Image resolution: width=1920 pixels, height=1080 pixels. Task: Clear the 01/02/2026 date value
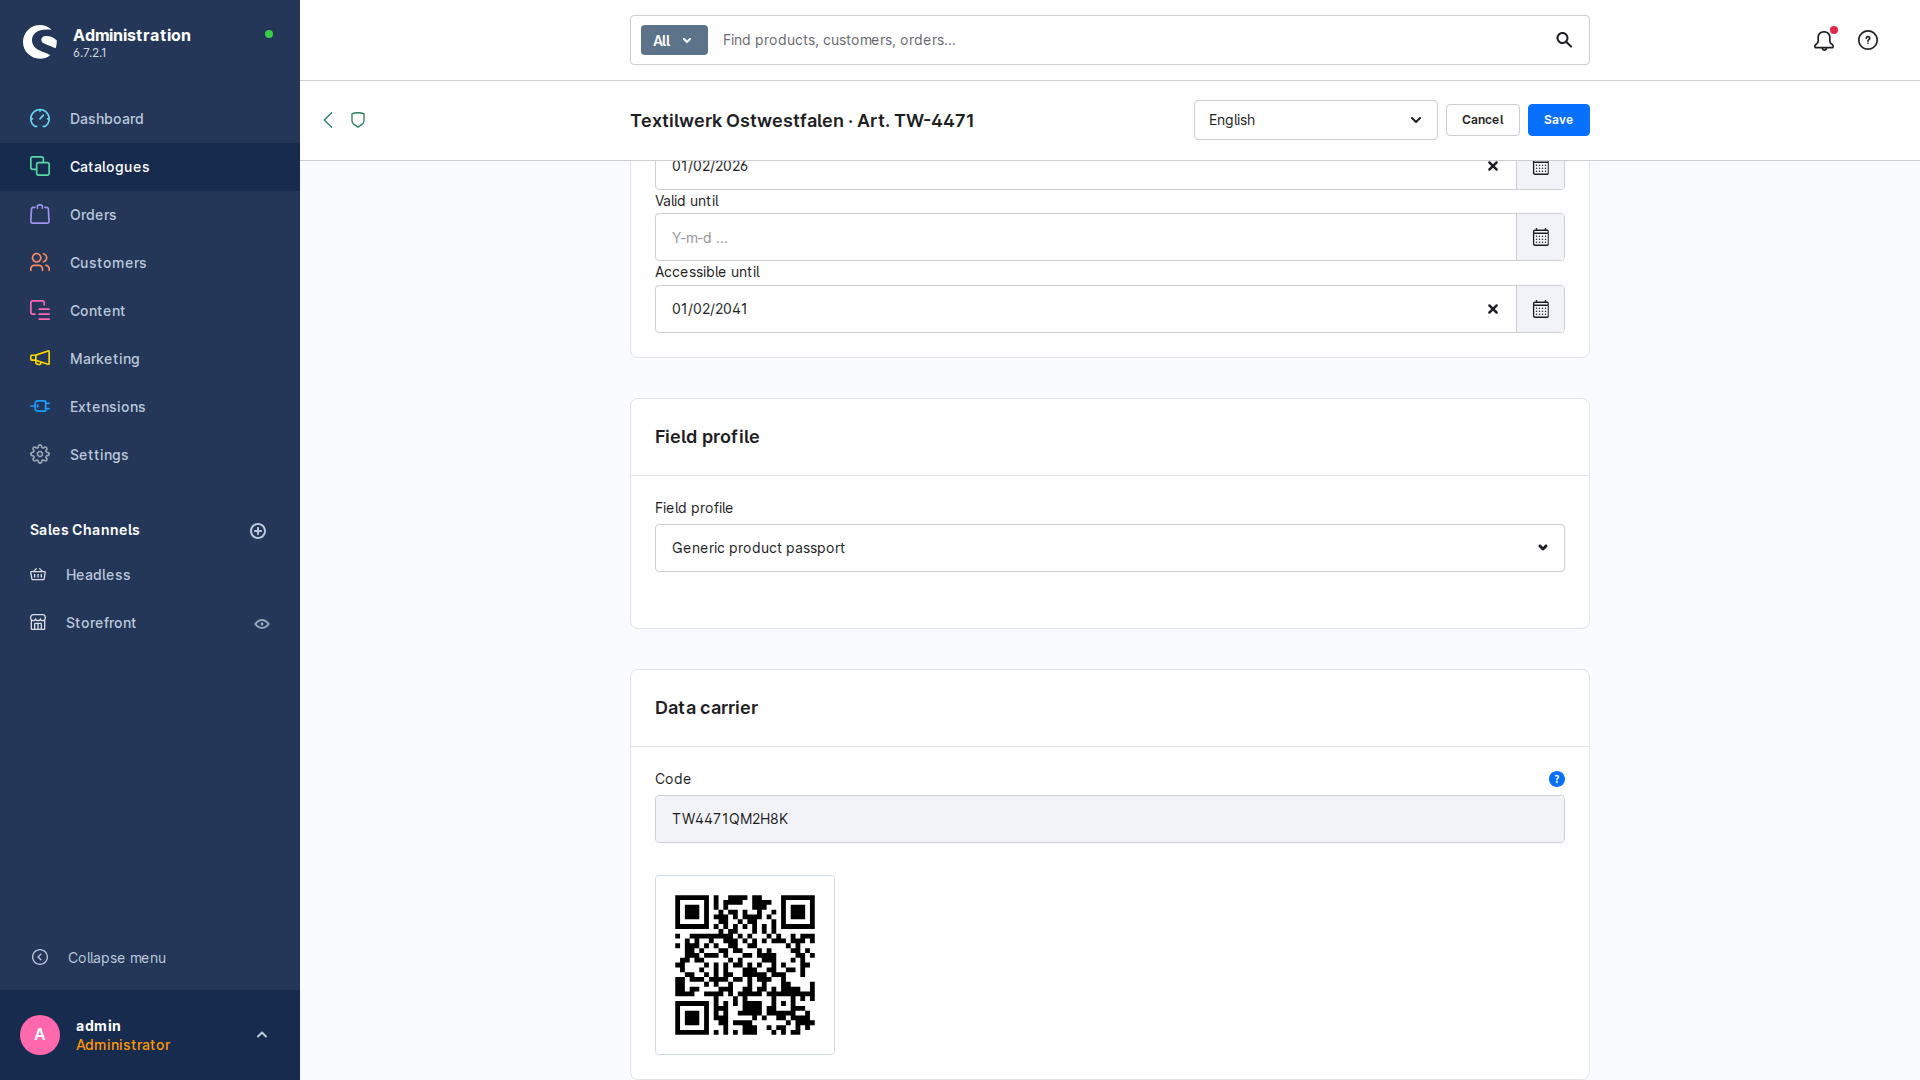tap(1493, 167)
